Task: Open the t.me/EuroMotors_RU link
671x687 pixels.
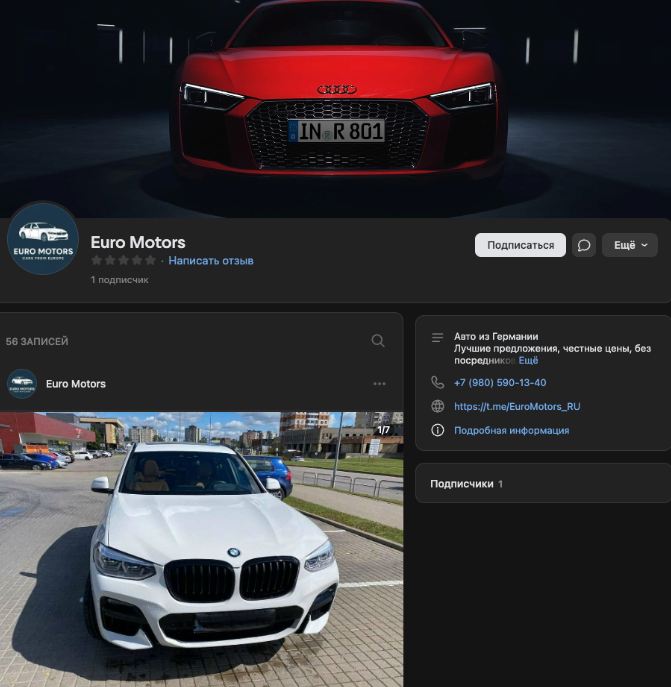Action: (517, 407)
